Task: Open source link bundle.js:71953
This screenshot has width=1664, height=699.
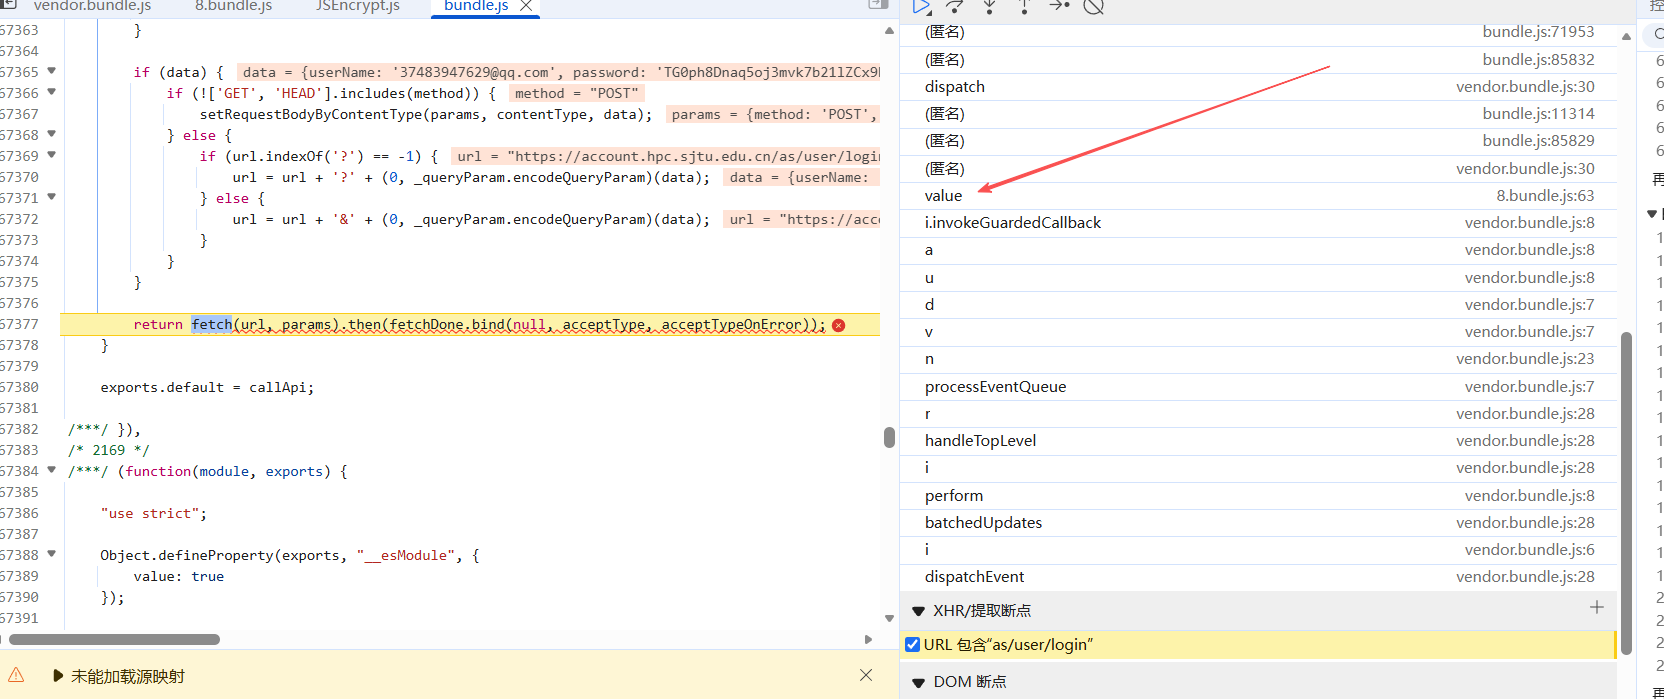Action: coord(1538,32)
